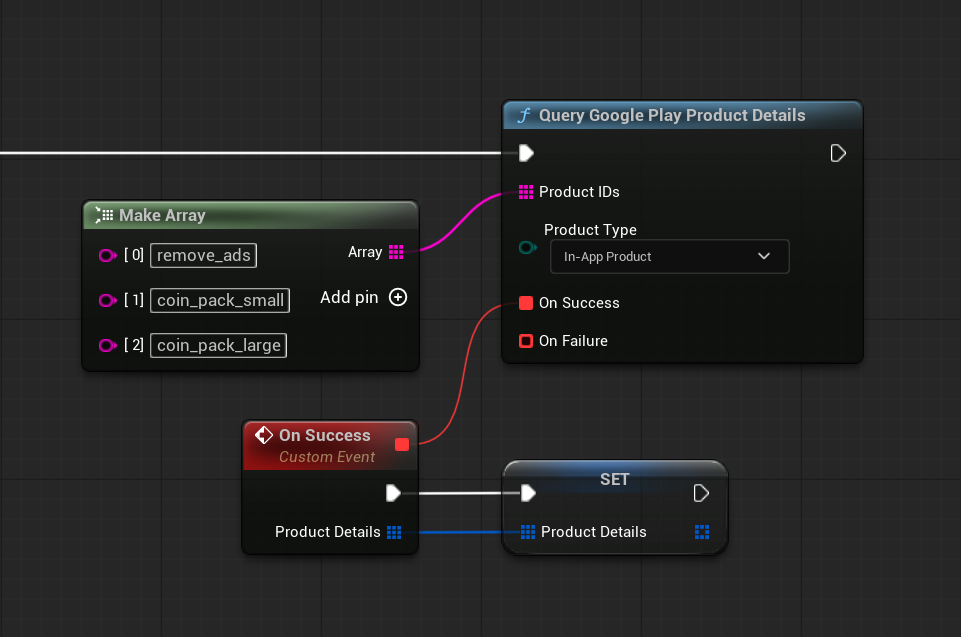
Task: Click Custom Event's Product Details output pin
Action: (394, 532)
